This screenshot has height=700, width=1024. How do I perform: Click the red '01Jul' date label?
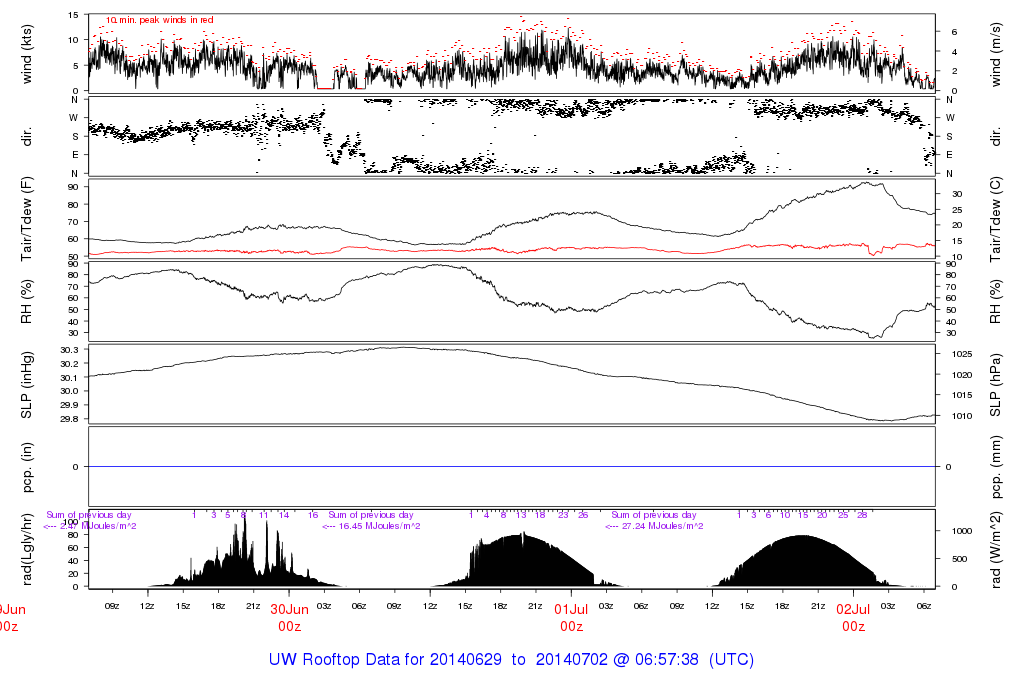[571, 609]
